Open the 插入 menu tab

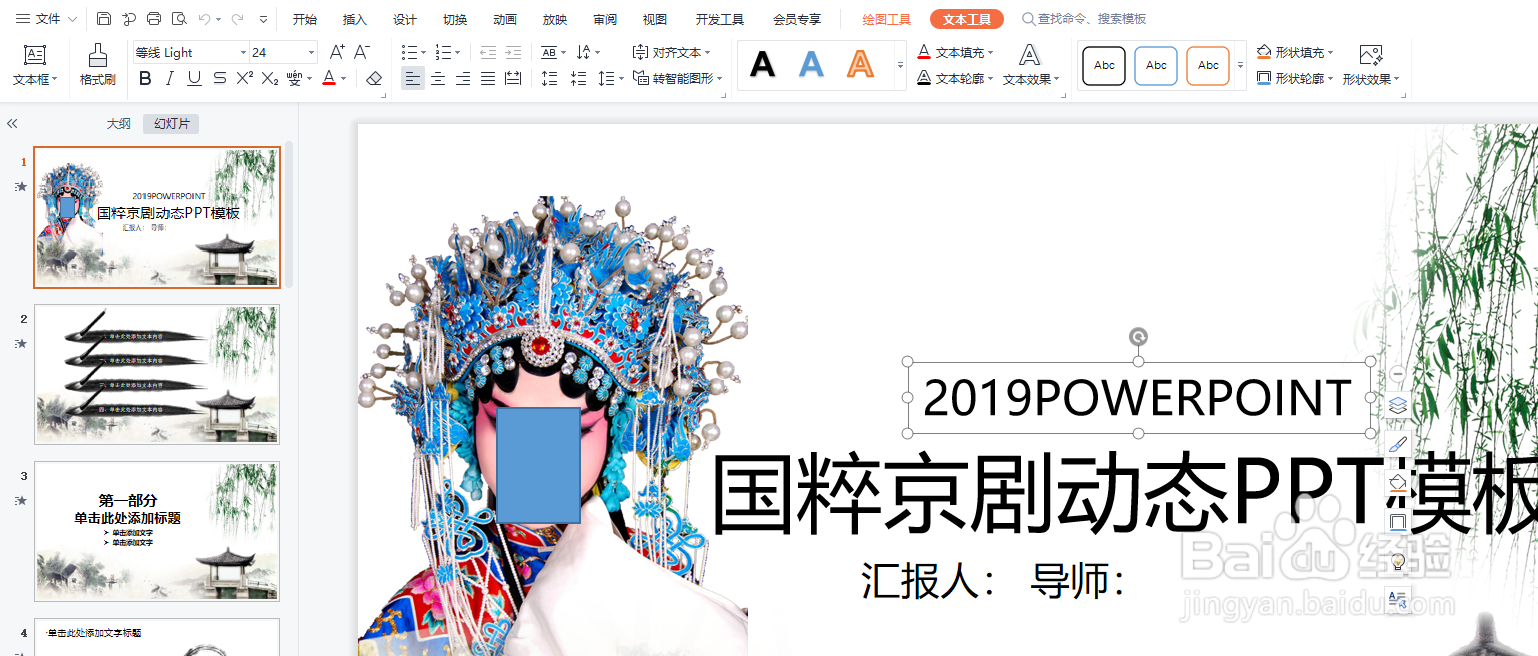coord(354,18)
